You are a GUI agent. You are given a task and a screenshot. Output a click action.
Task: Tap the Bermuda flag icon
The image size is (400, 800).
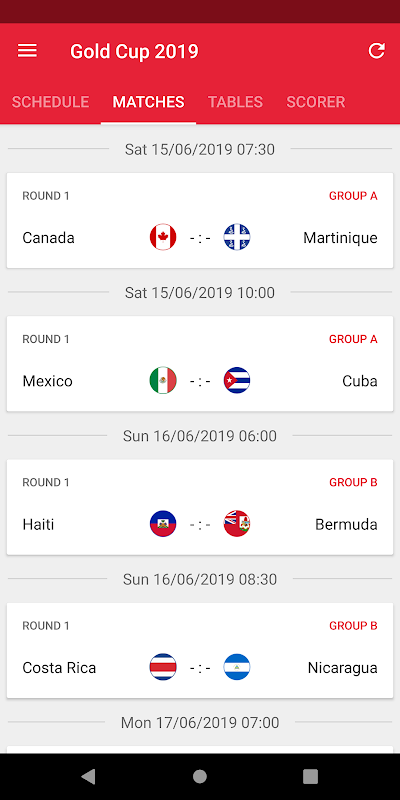click(237, 524)
